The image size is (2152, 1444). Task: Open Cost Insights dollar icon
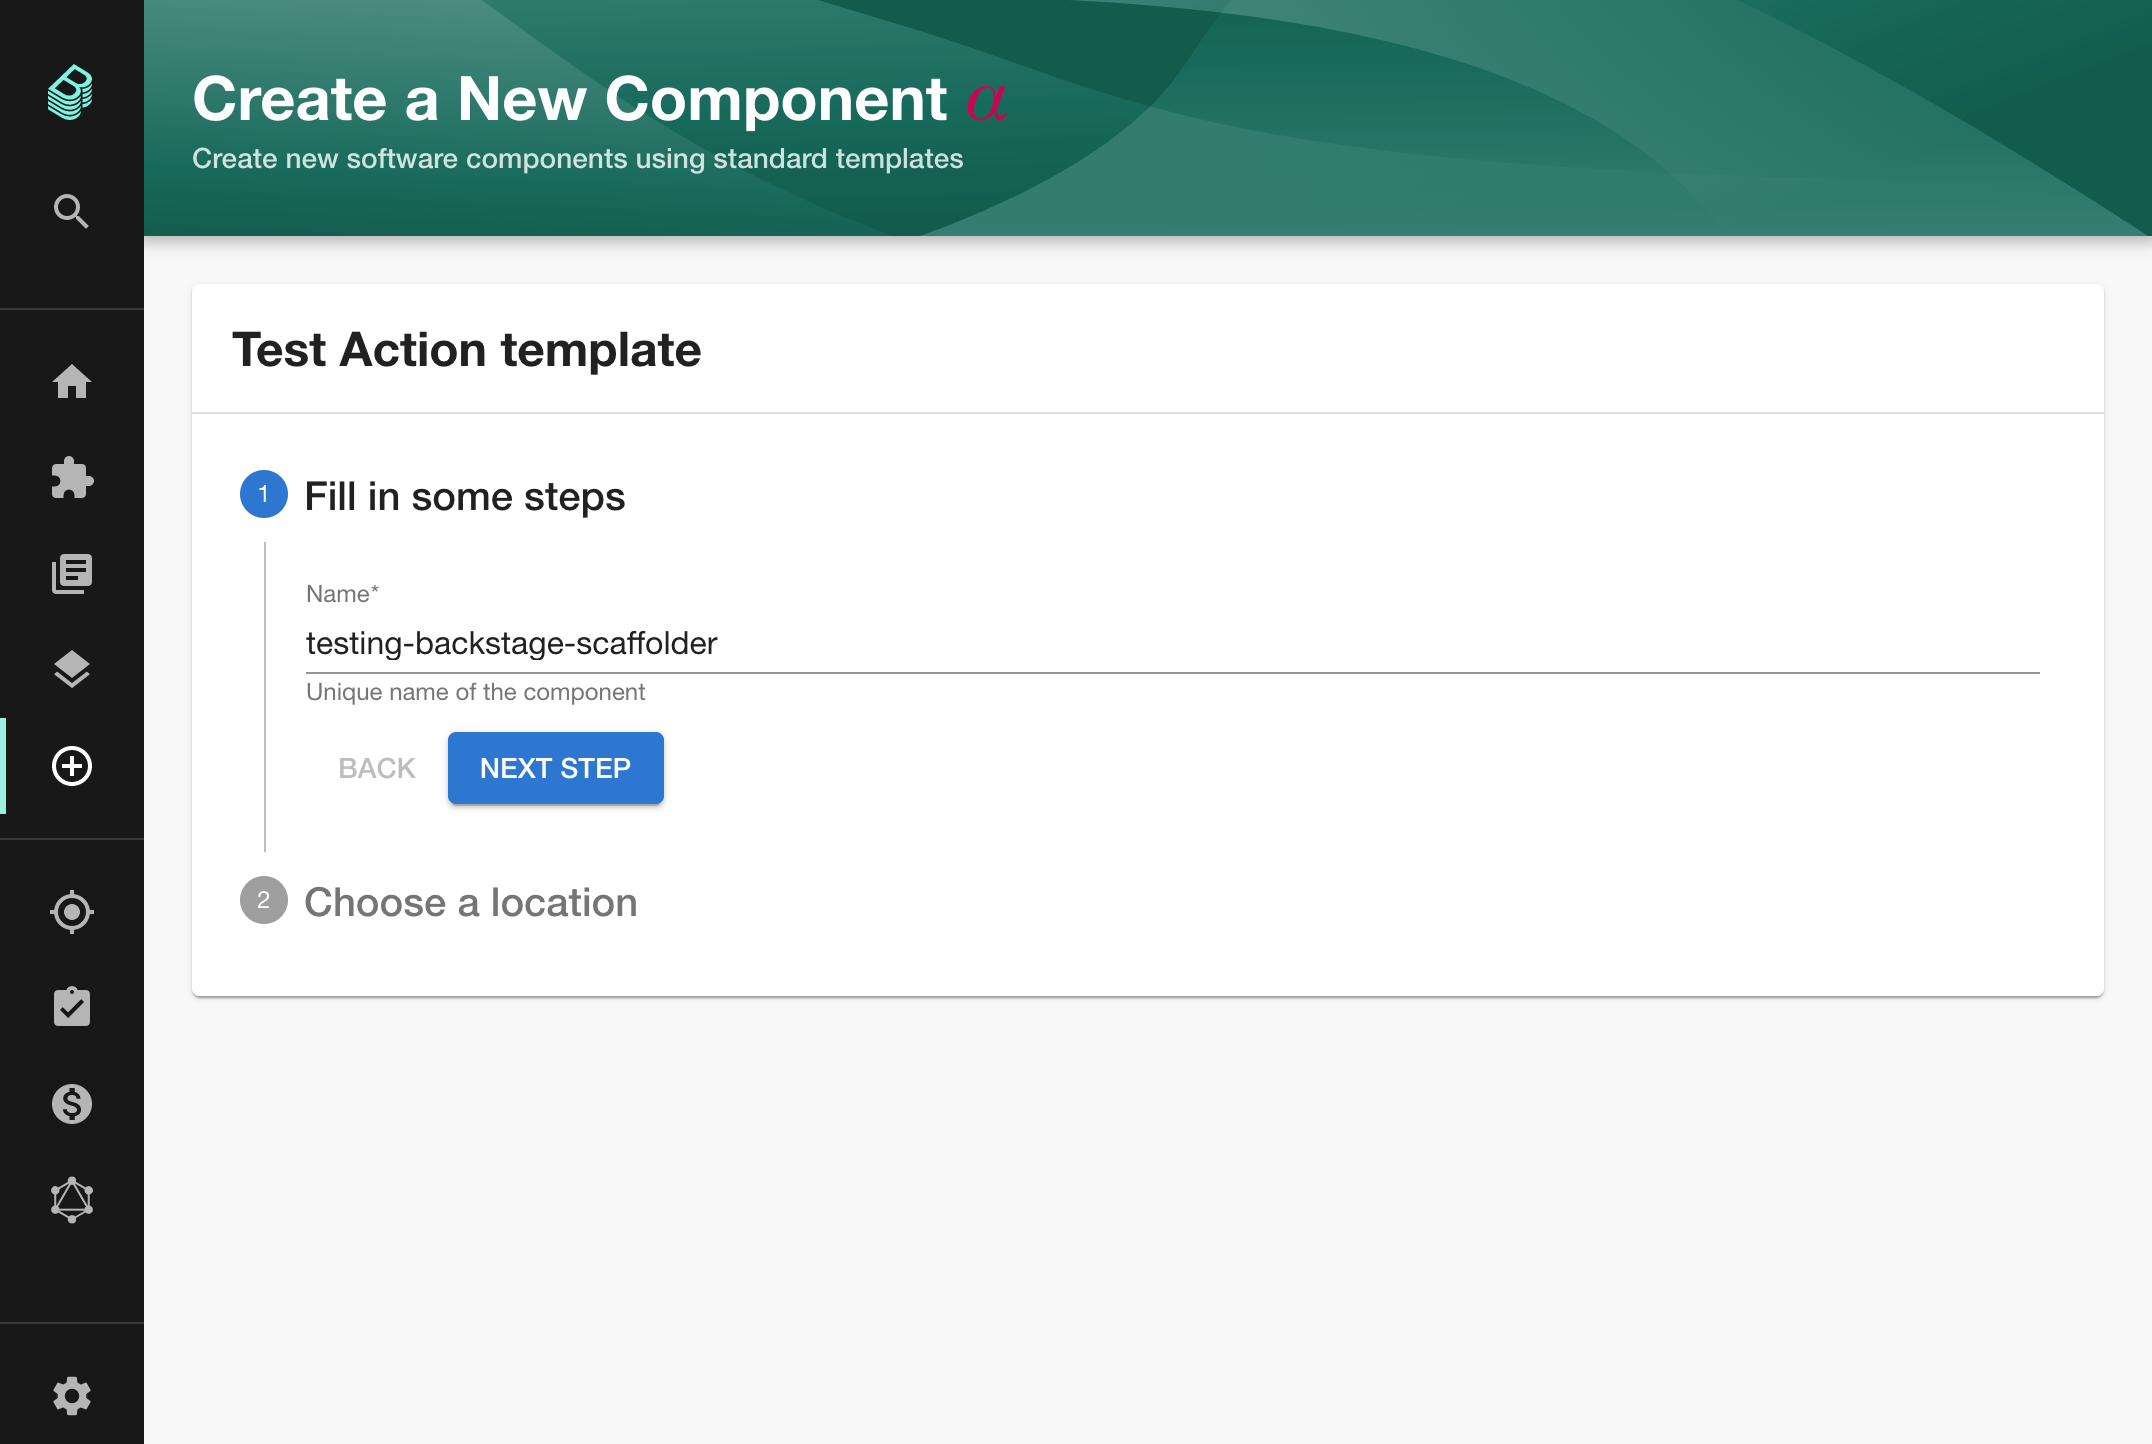coord(71,1103)
